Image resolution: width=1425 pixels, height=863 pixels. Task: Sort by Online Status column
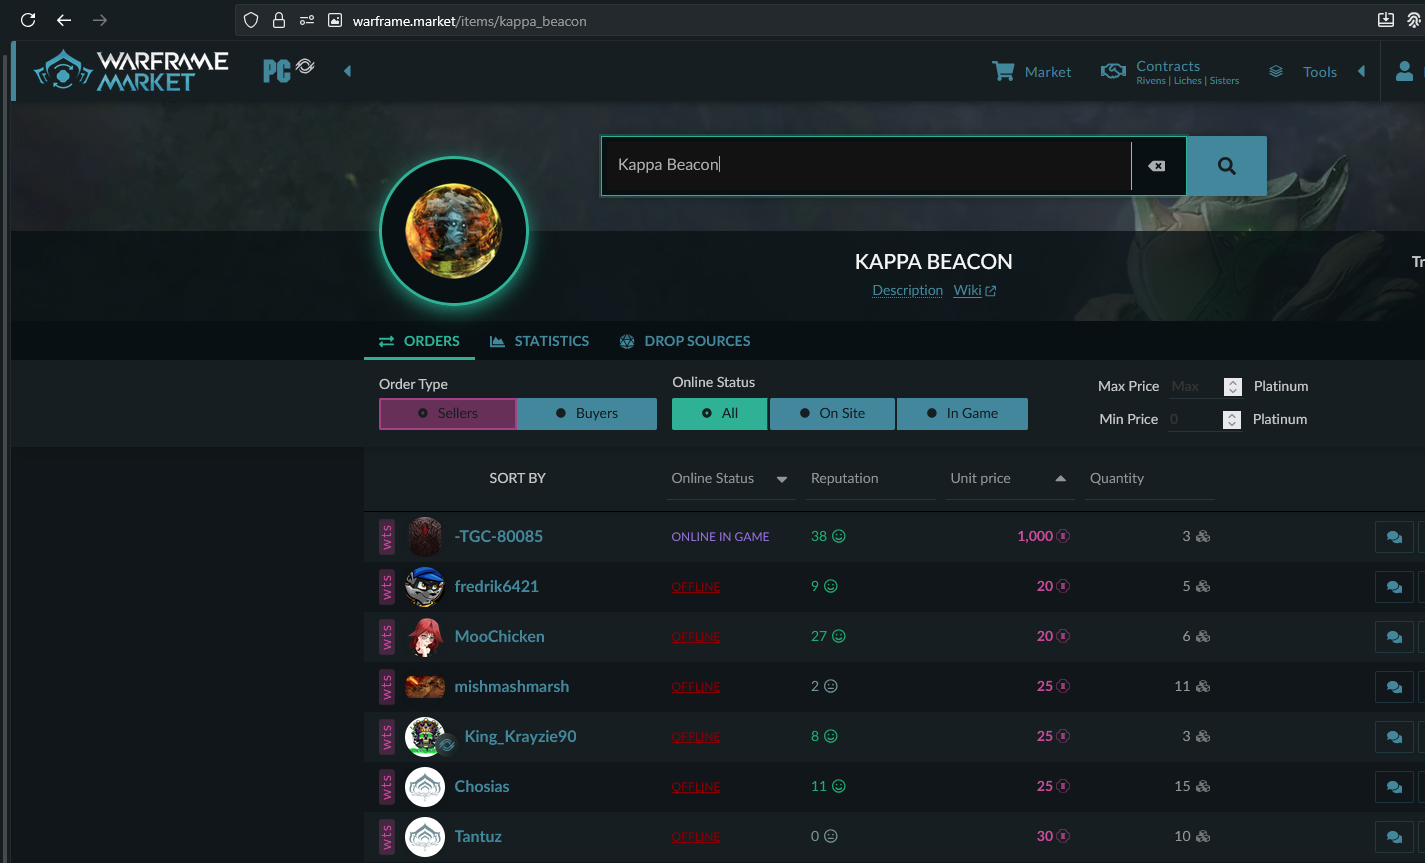point(730,478)
